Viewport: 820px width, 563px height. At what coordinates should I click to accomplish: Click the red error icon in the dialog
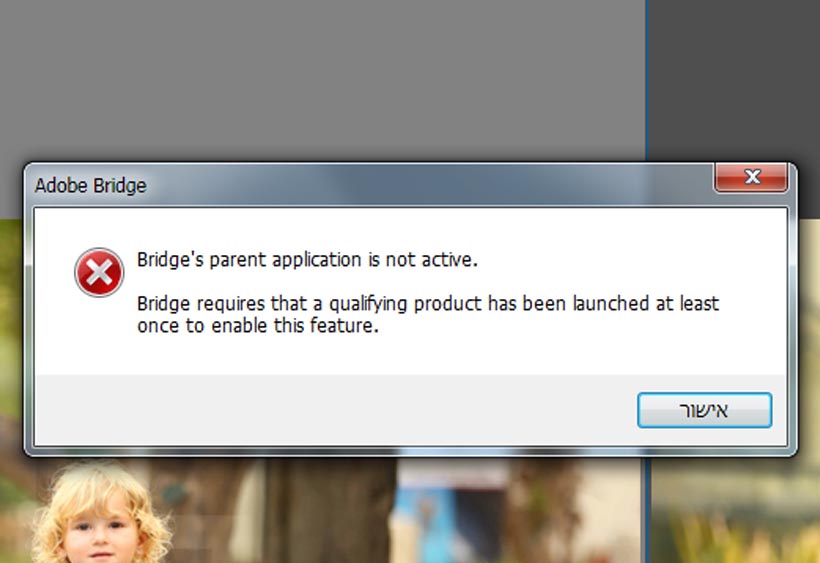pyautogui.click(x=99, y=272)
